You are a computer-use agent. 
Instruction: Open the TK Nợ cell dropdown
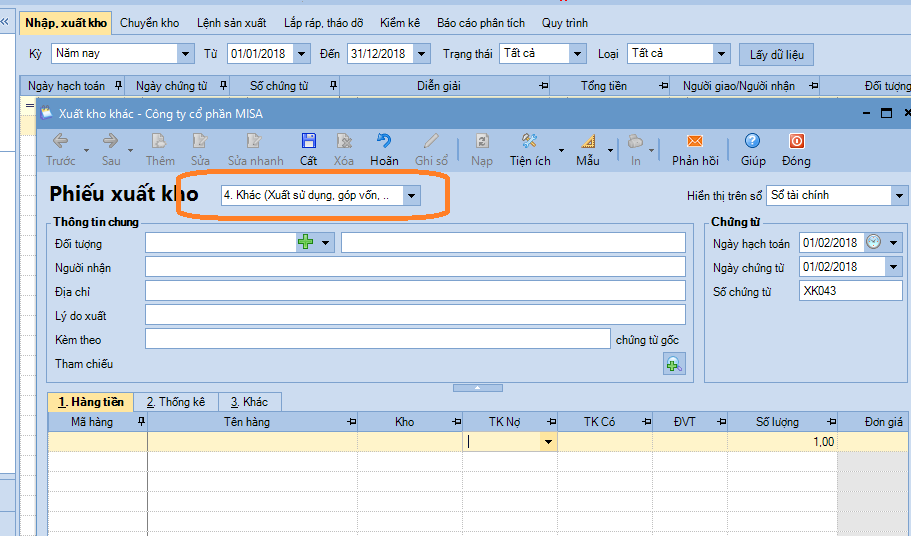click(x=548, y=442)
